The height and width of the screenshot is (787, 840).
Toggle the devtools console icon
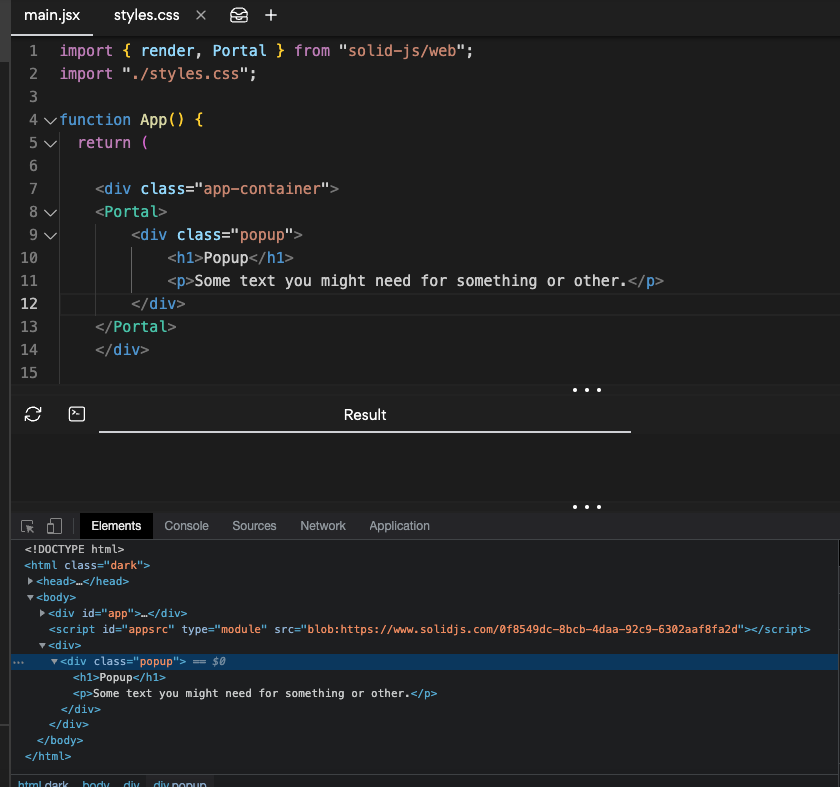point(77,414)
